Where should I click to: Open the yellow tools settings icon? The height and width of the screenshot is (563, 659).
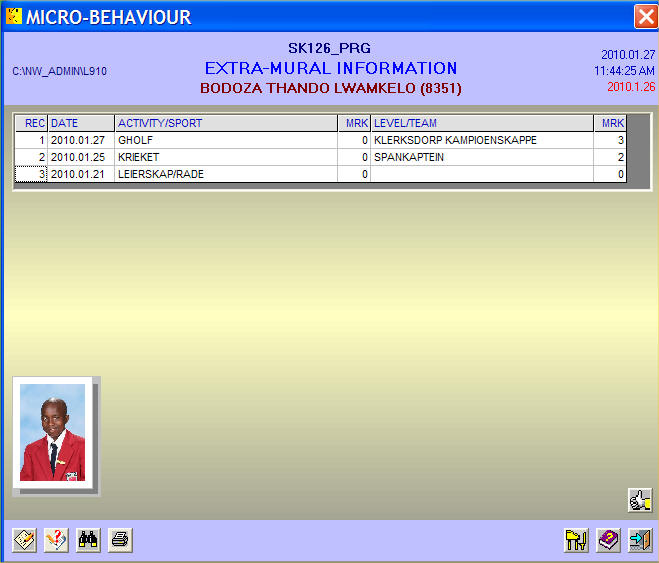[x=576, y=540]
